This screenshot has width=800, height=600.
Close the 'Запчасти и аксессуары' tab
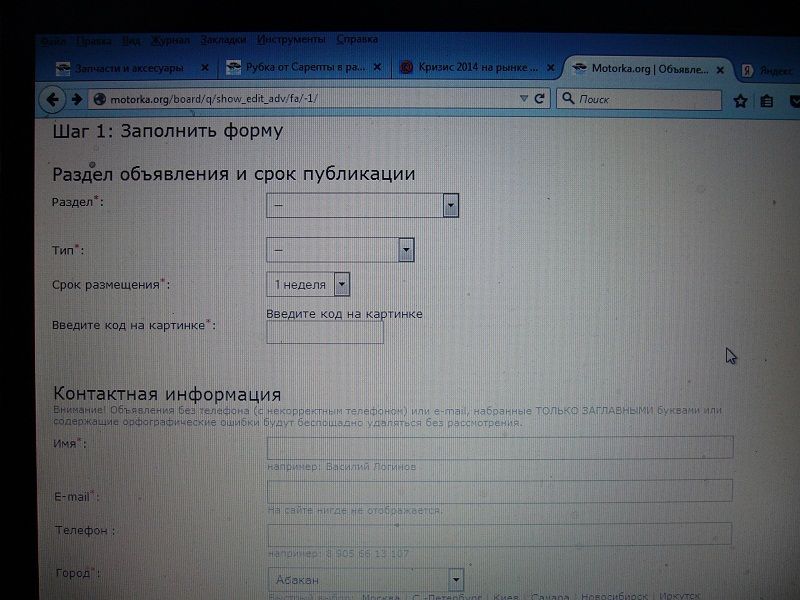tap(206, 68)
